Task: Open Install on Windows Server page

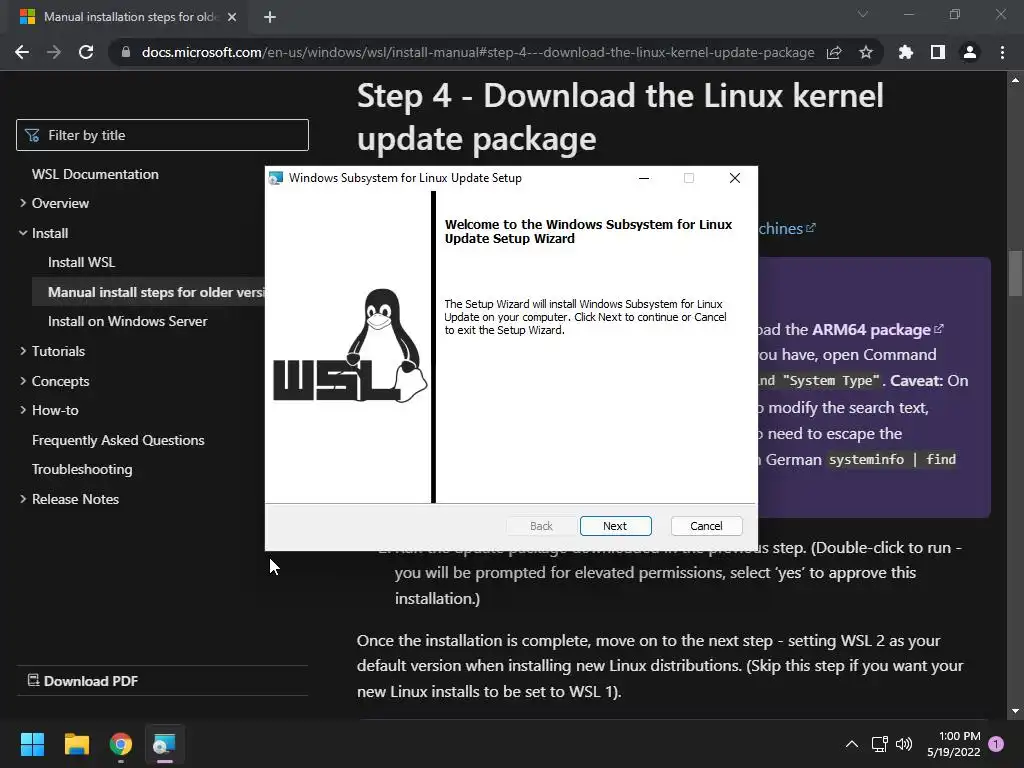Action: click(127, 321)
